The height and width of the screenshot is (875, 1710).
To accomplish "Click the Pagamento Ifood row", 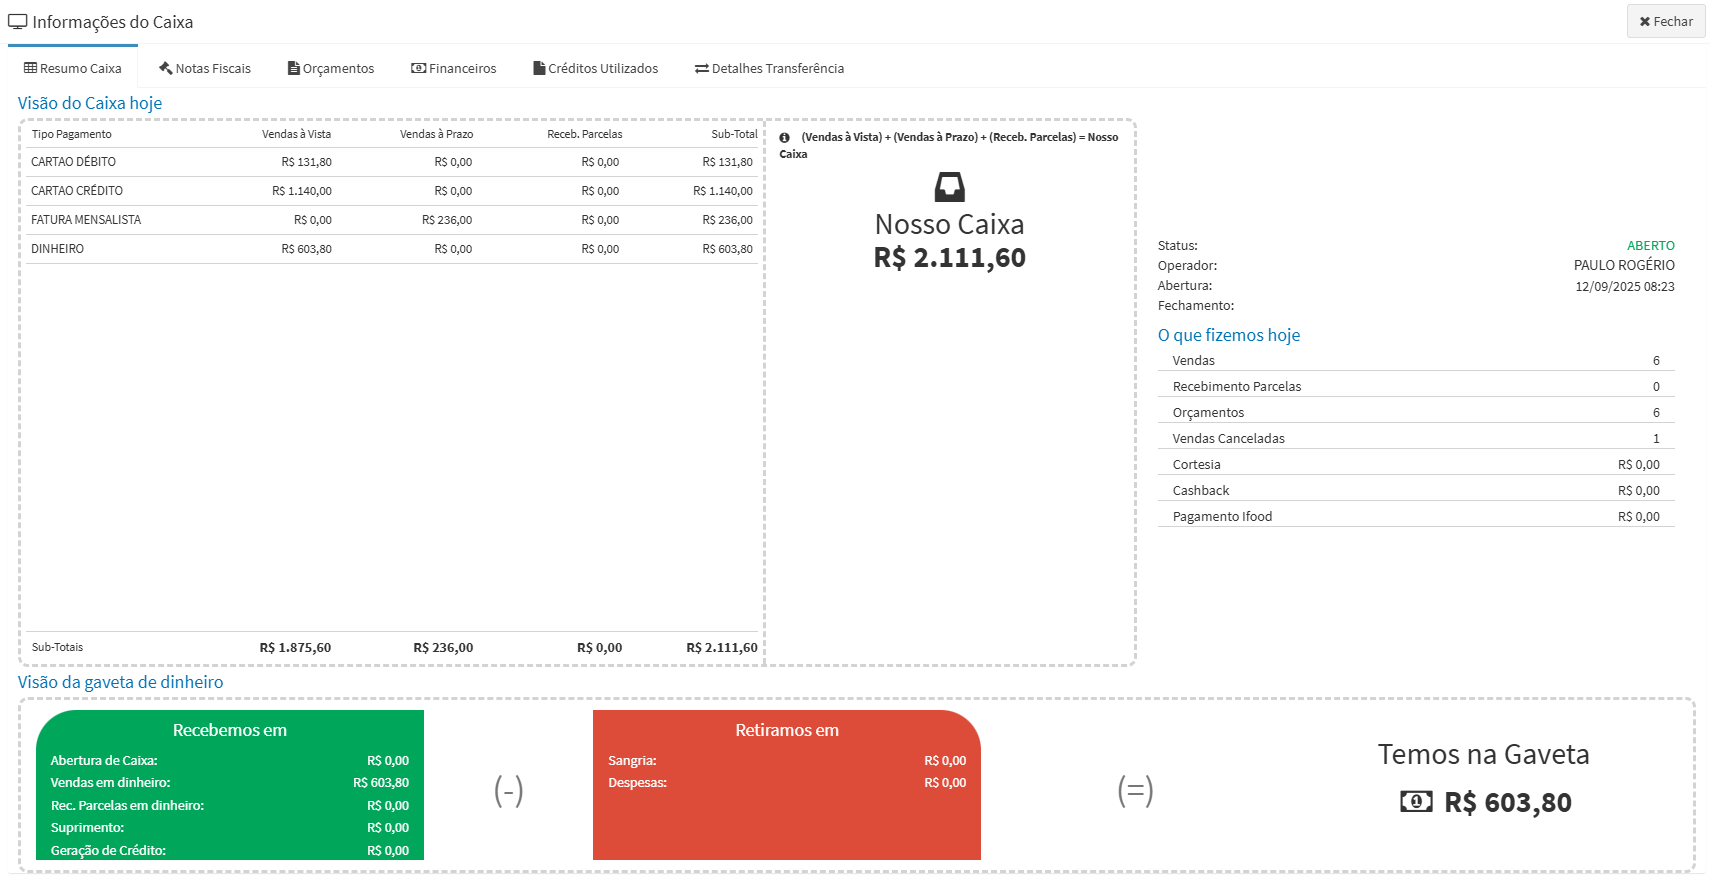I will coord(1415,516).
